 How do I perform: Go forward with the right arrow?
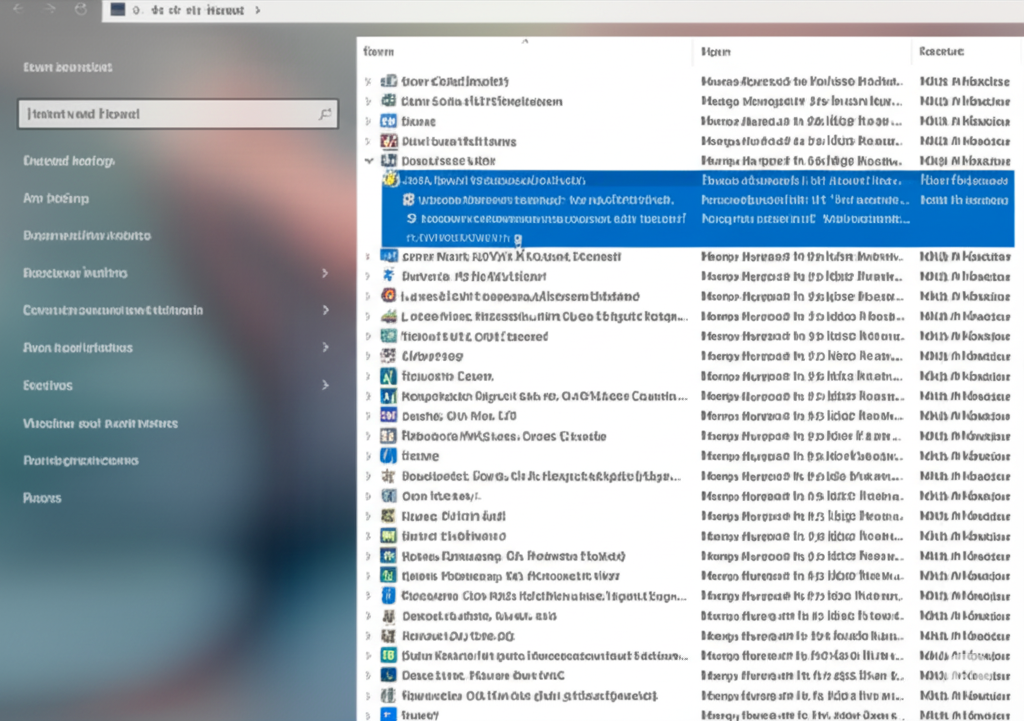(x=50, y=9)
